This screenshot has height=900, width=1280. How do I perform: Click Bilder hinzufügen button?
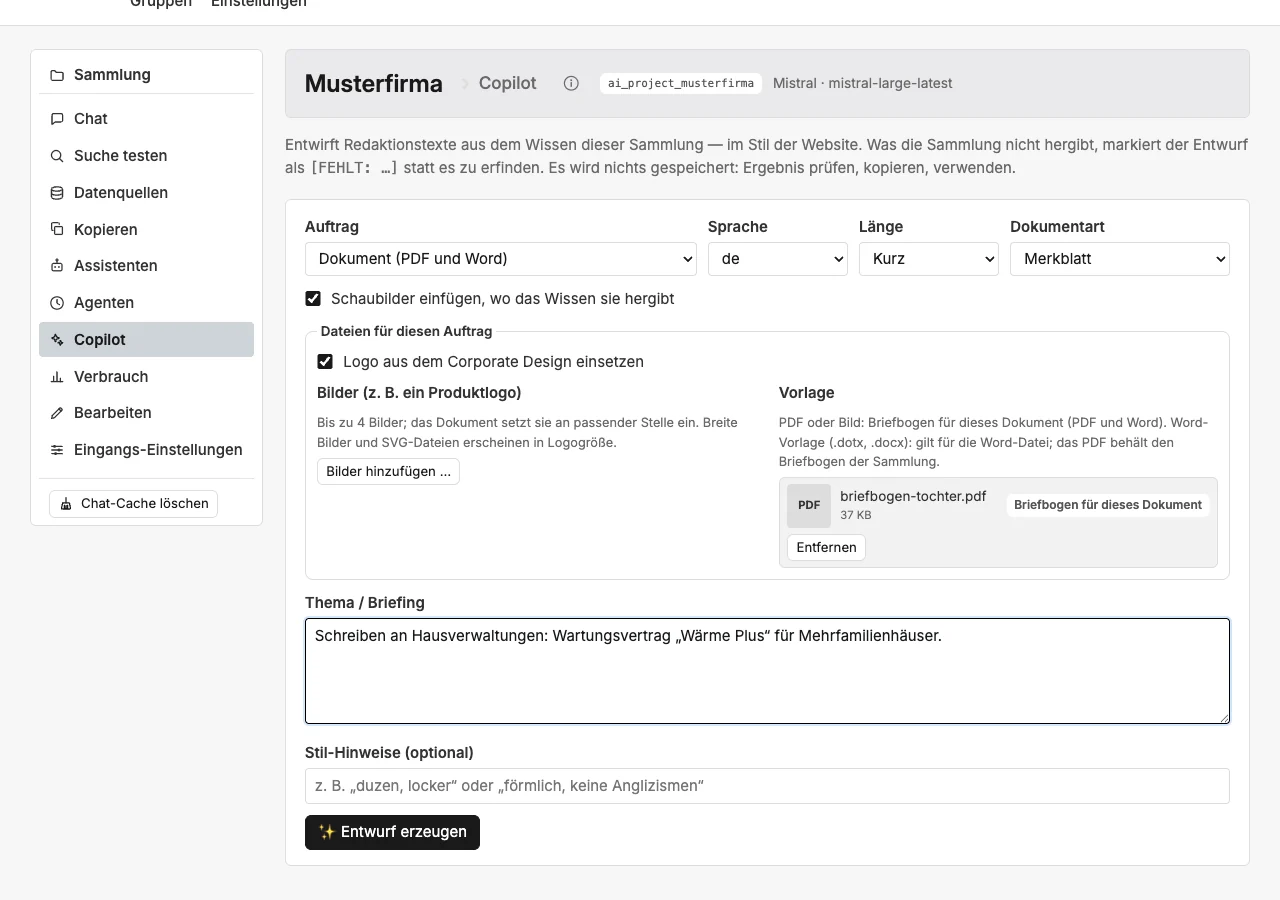click(x=388, y=472)
